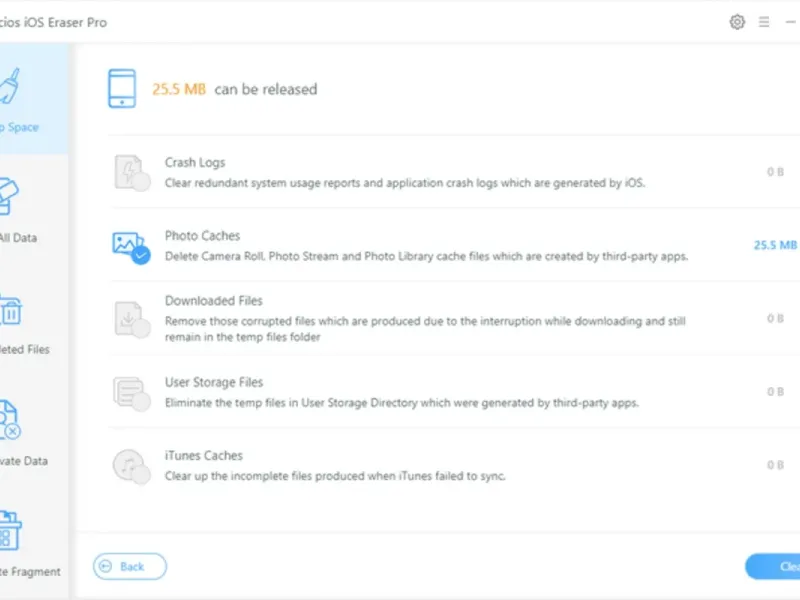This screenshot has width=800, height=600.
Task: Open the hamburger menu in title bar
Action: point(764,22)
